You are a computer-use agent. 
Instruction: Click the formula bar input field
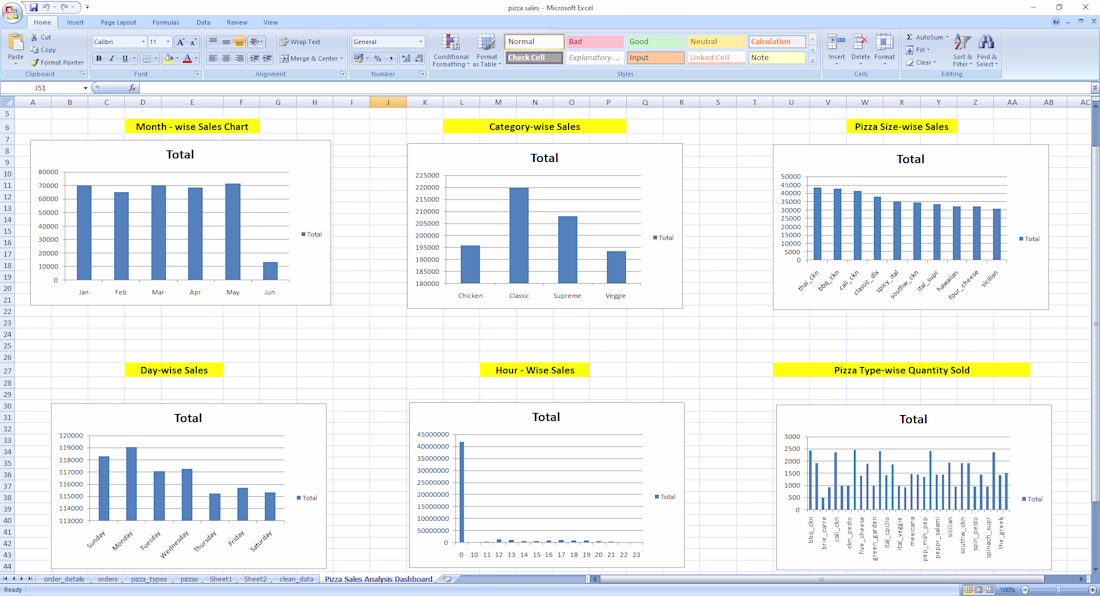pyautogui.click(x=615, y=88)
